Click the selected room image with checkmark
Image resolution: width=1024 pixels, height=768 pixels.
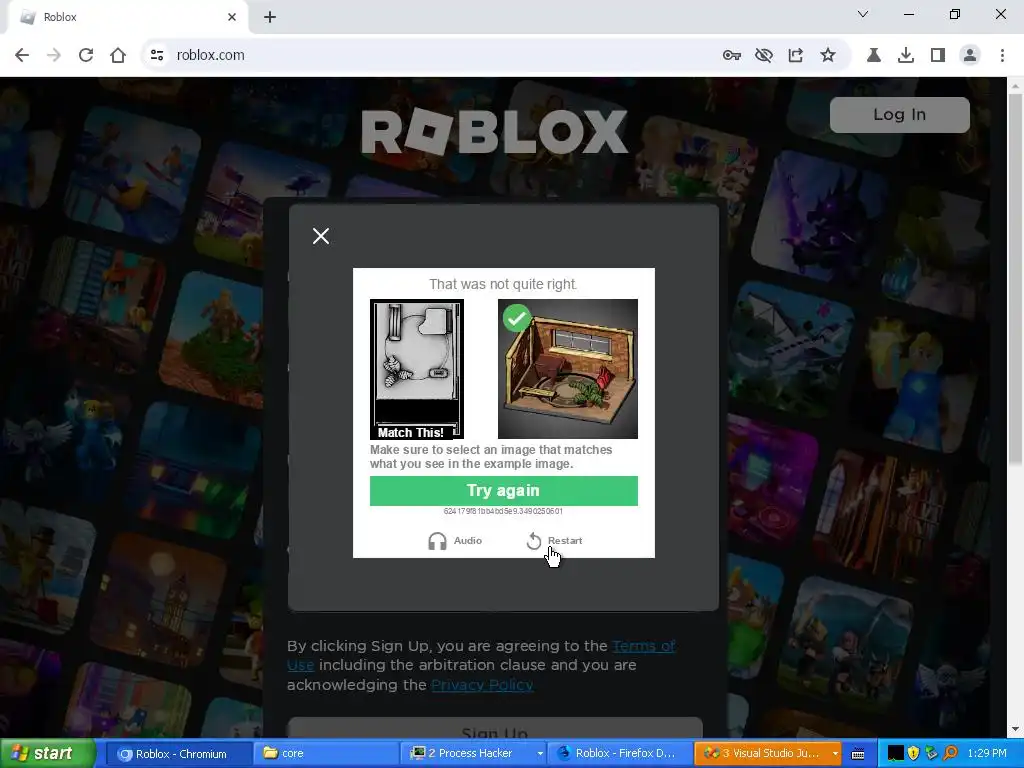click(x=568, y=369)
